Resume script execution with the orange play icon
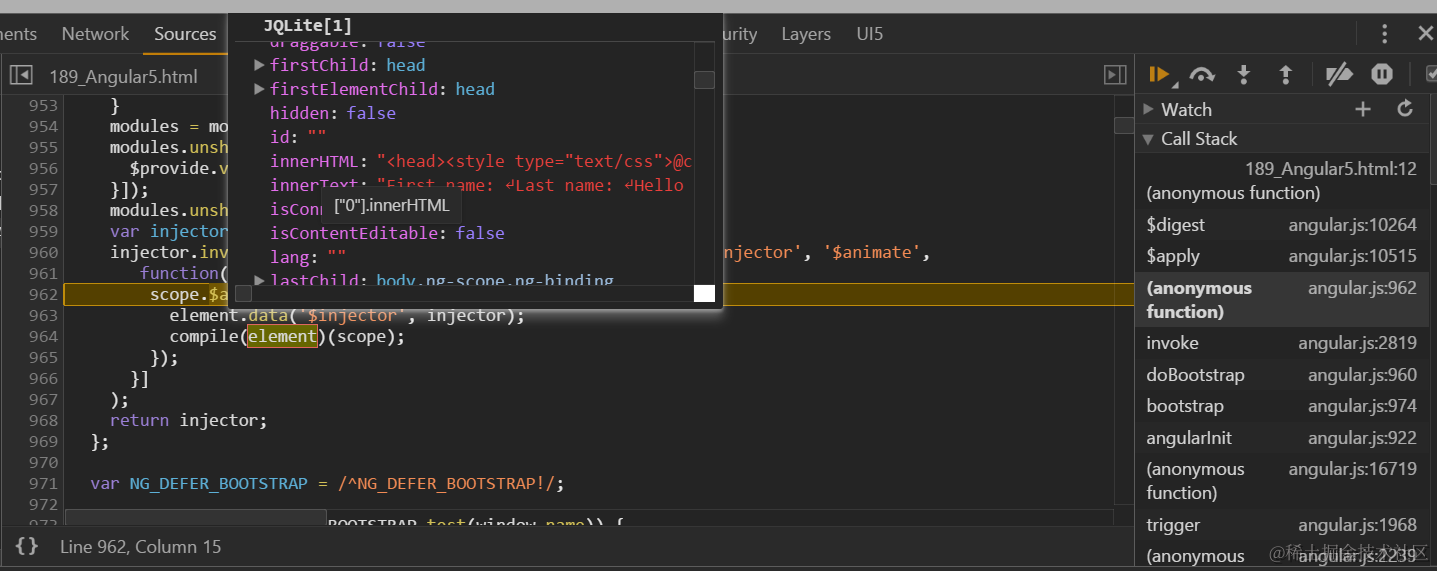Screen dimensions: 1437x571 pos(1159,75)
